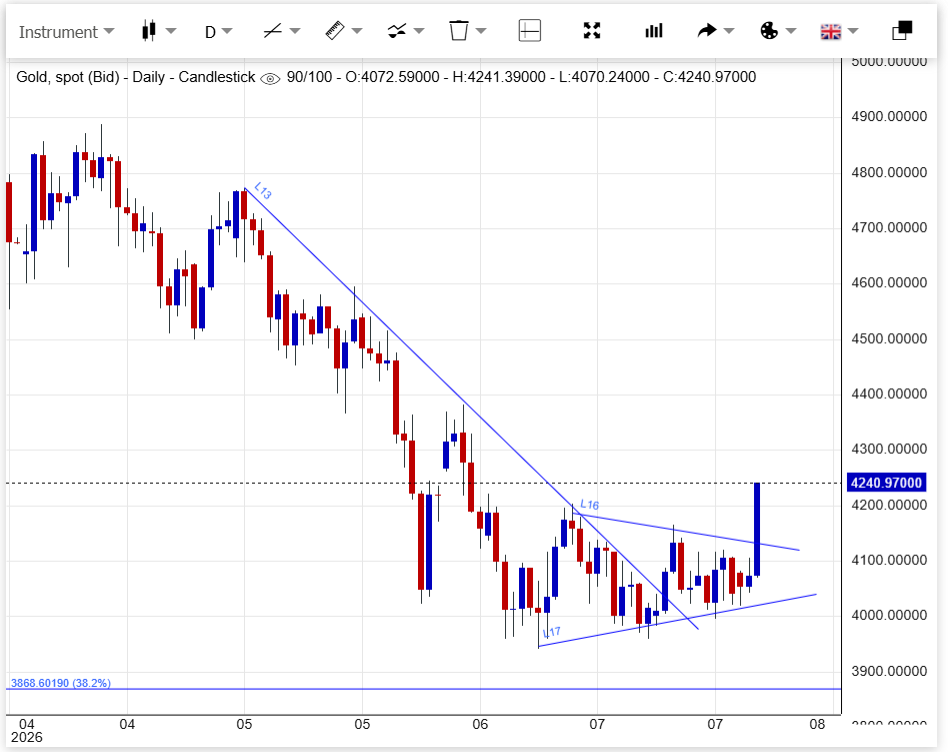Select the trend line drawing tool
The width and height of the screenshot is (948, 752).
pyautogui.click(x=273, y=30)
